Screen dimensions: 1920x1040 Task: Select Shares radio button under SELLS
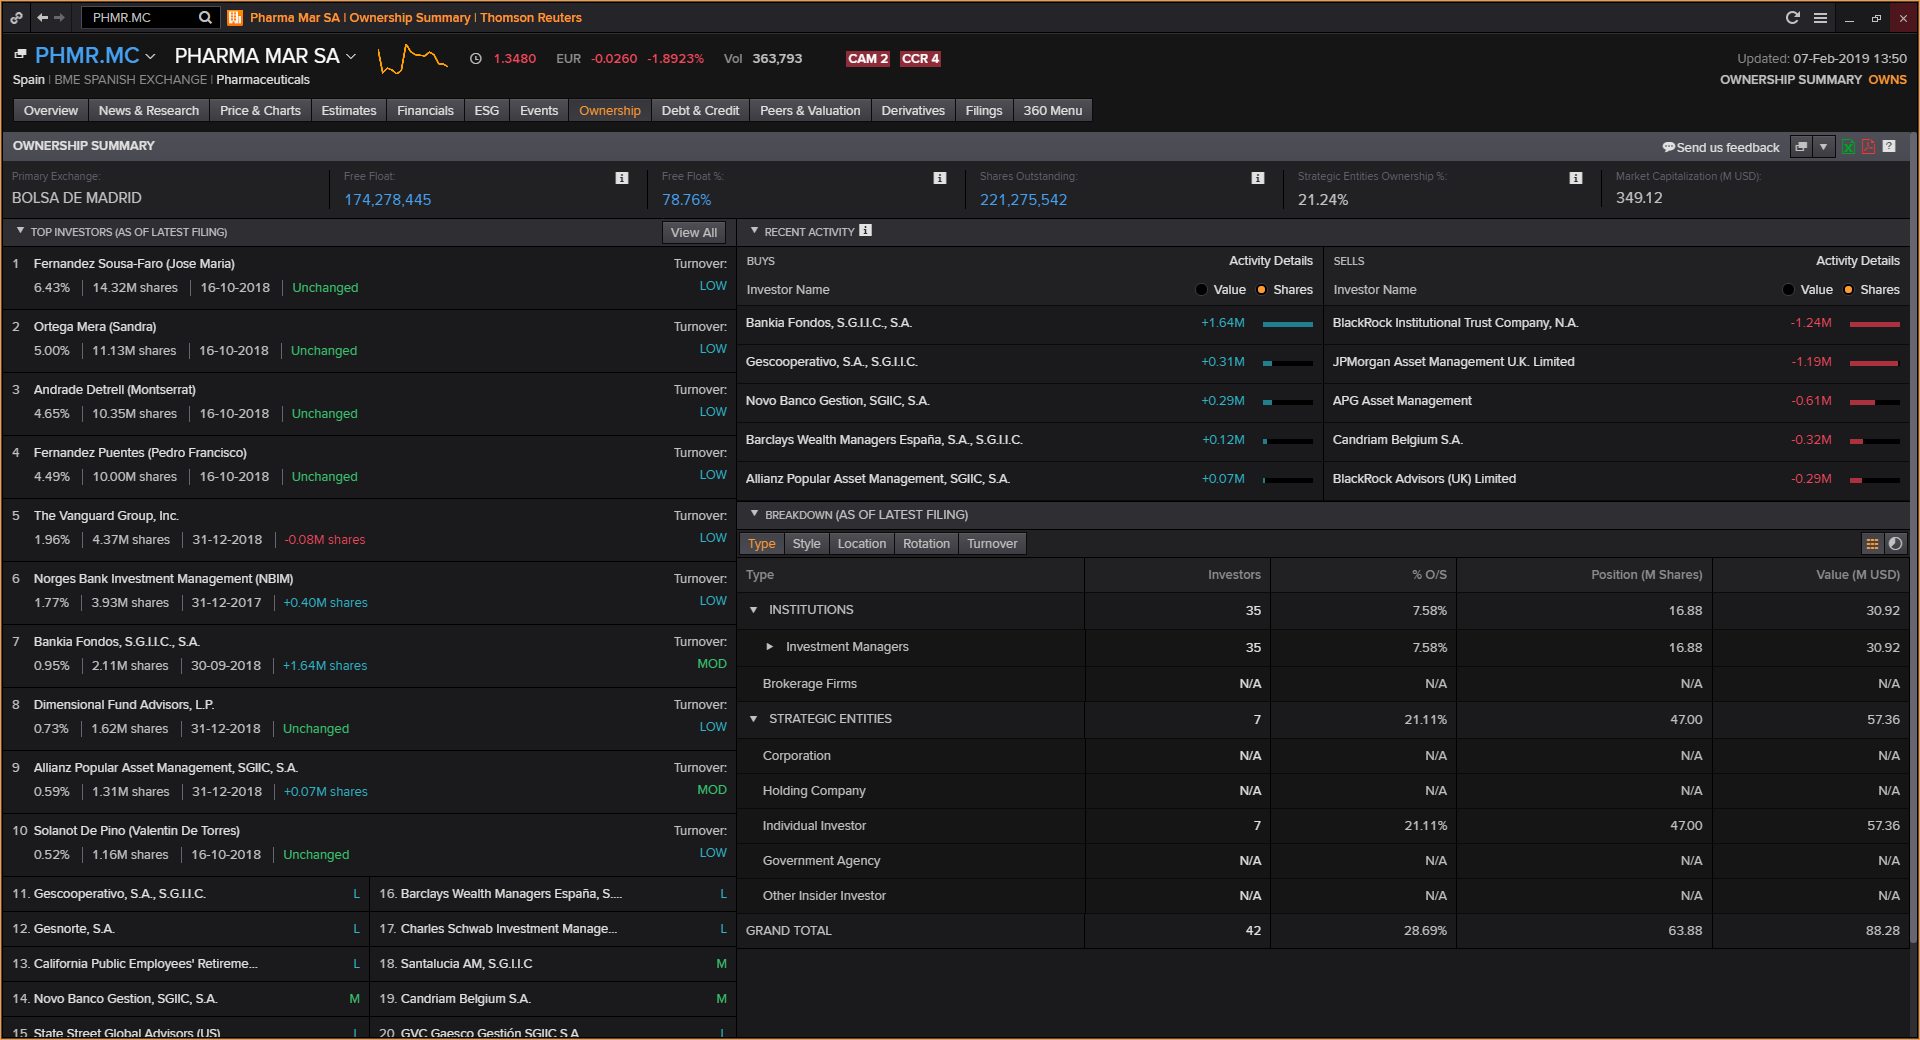pyautogui.click(x=1848, y=290)
